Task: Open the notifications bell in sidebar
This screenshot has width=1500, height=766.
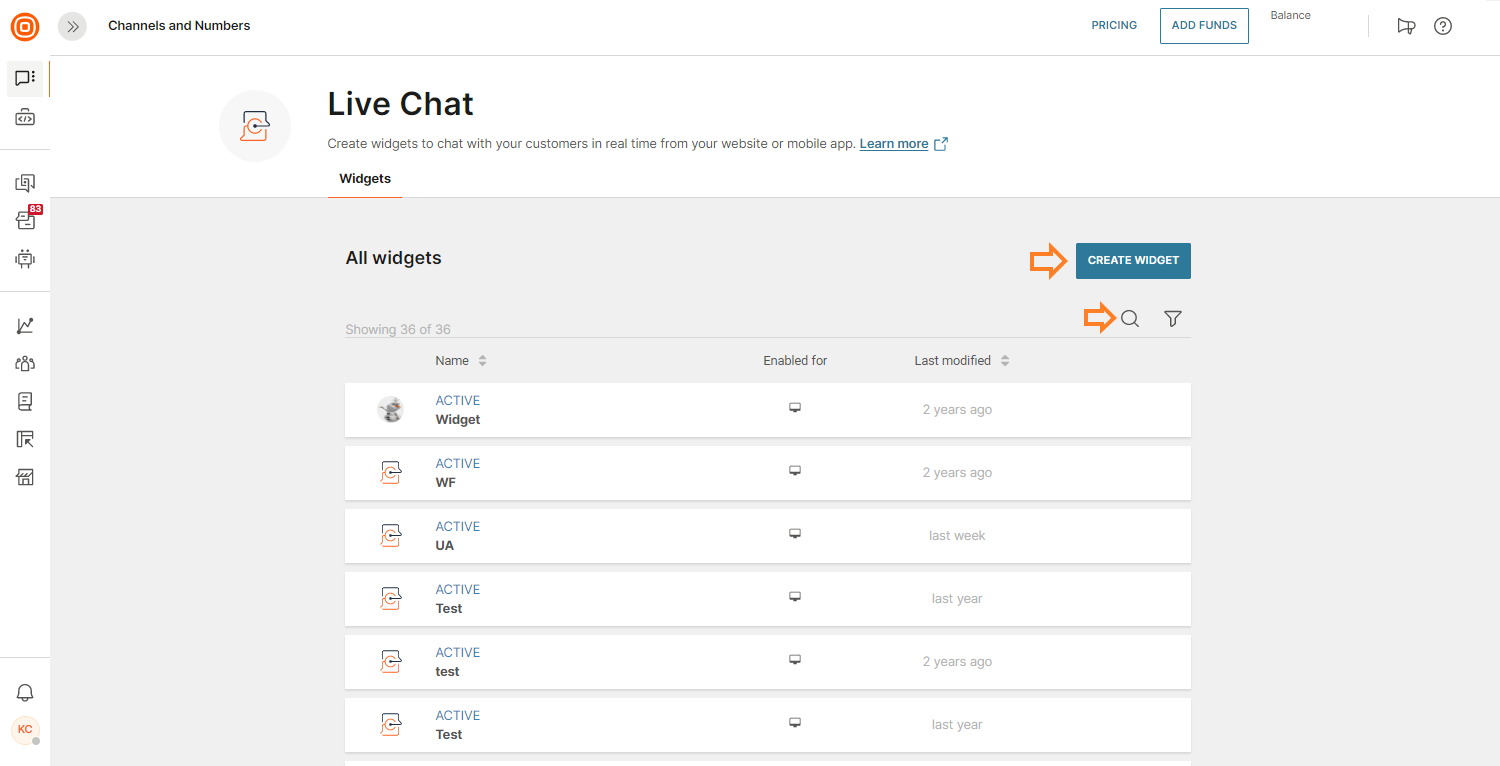Action: click(x=25, y=693)
